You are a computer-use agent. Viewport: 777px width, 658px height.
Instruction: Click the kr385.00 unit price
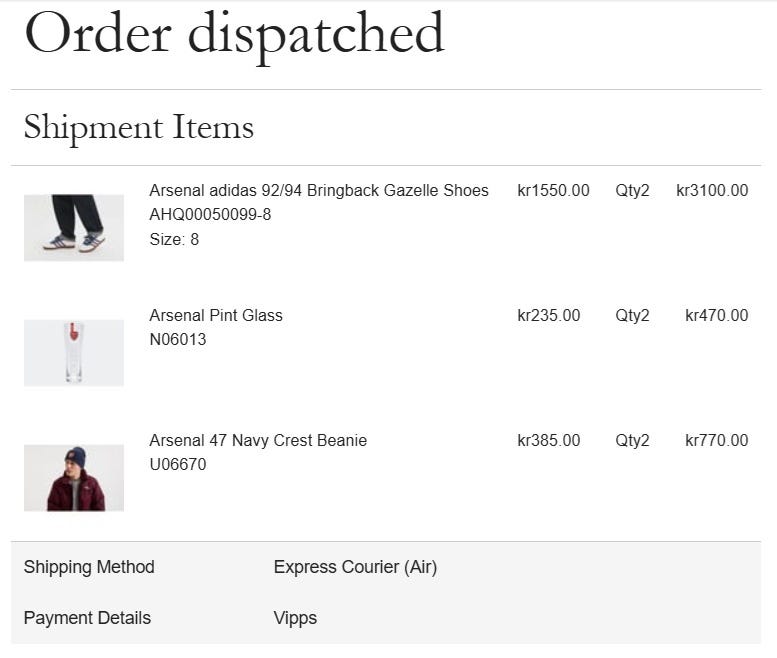(548, 440)
